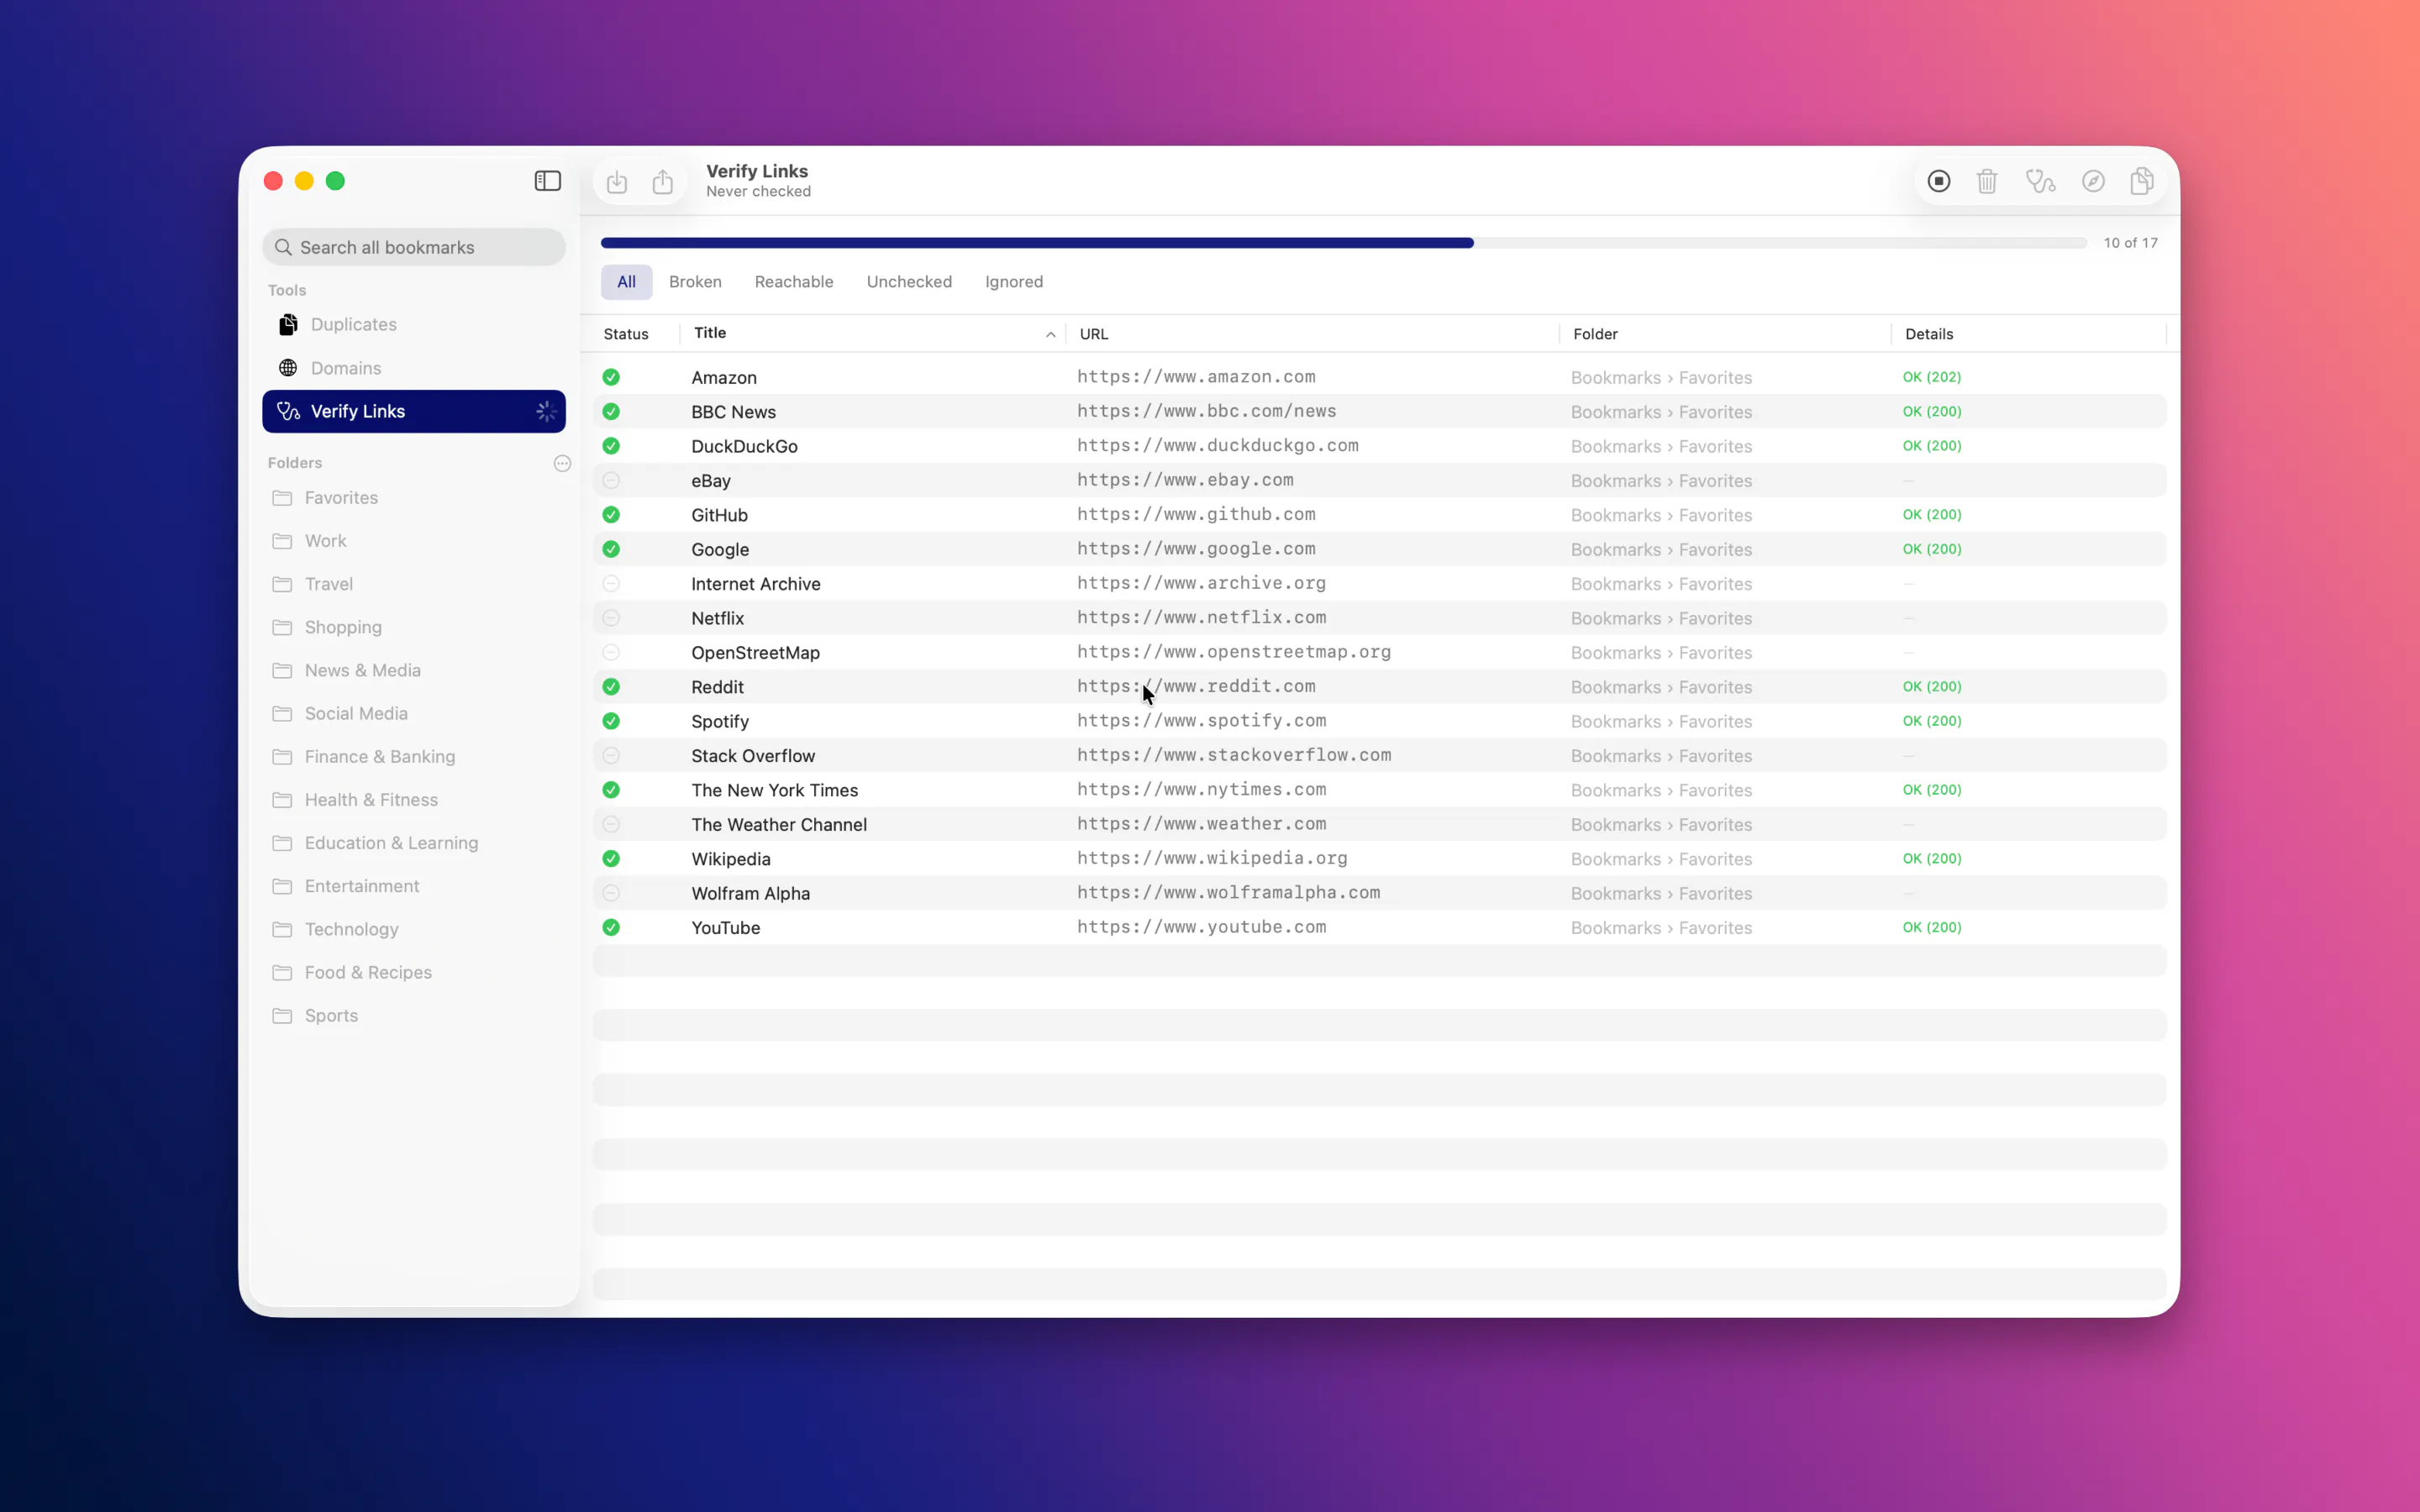Click Amazon's OK (202) details
This screenshot has width=2420, height=1512.
(x=1931, y=377)
